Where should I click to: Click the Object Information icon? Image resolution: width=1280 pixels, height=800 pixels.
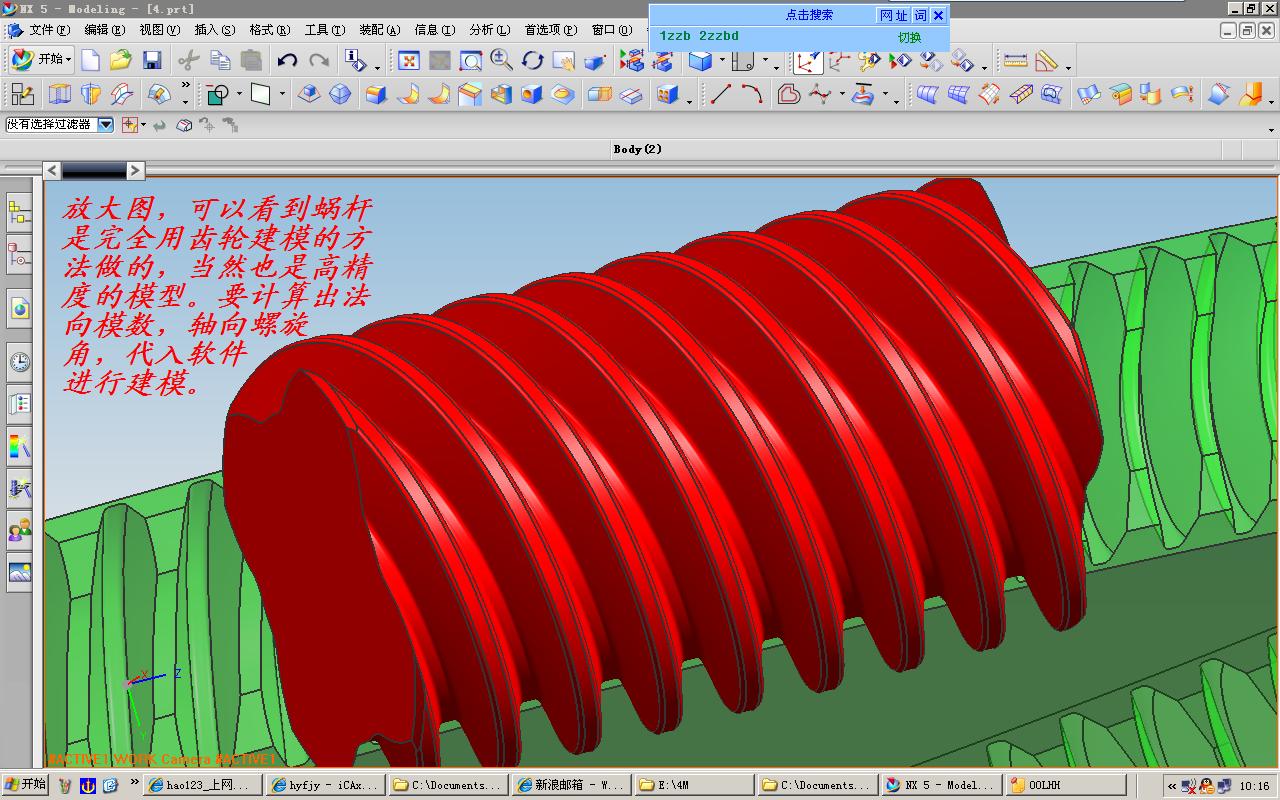point(353,60)
